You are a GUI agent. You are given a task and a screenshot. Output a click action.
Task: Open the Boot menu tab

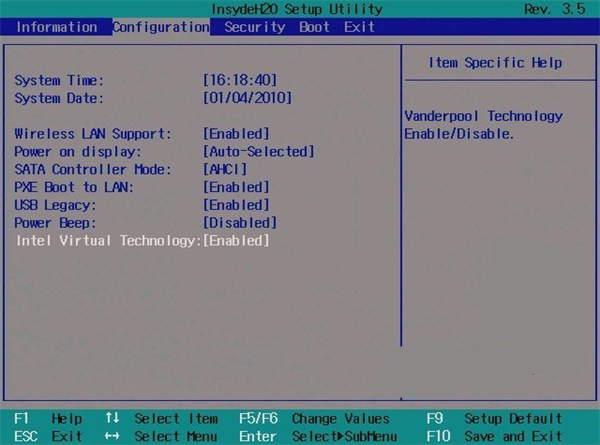click(315, 27)
